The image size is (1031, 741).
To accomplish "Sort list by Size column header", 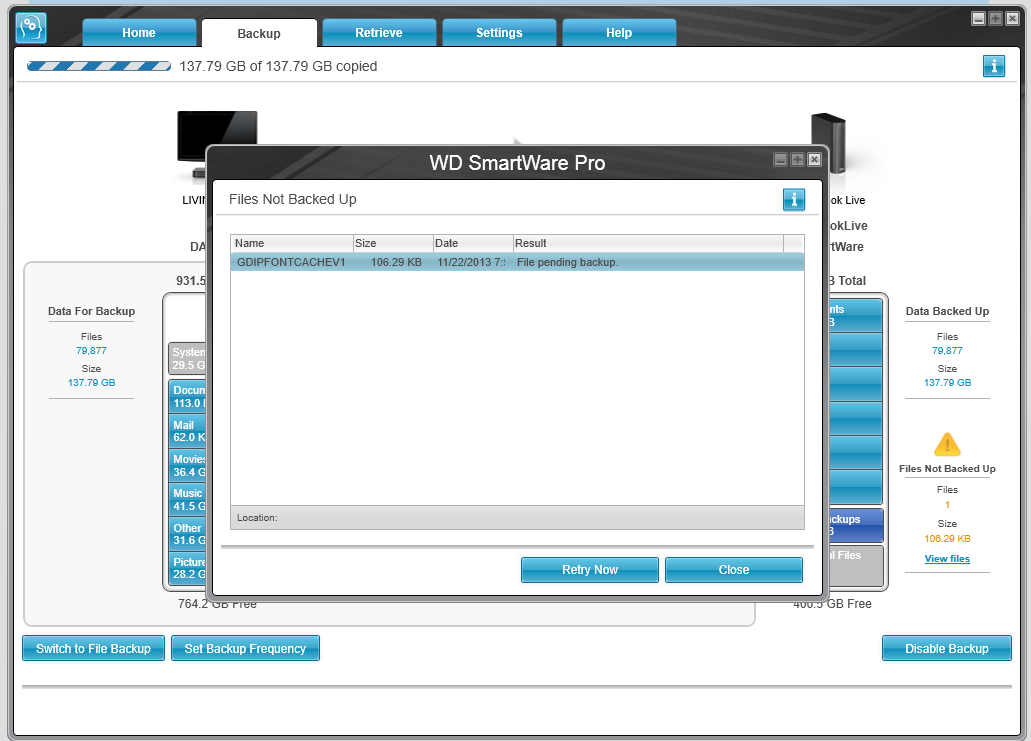I will (x=393, y=243).
